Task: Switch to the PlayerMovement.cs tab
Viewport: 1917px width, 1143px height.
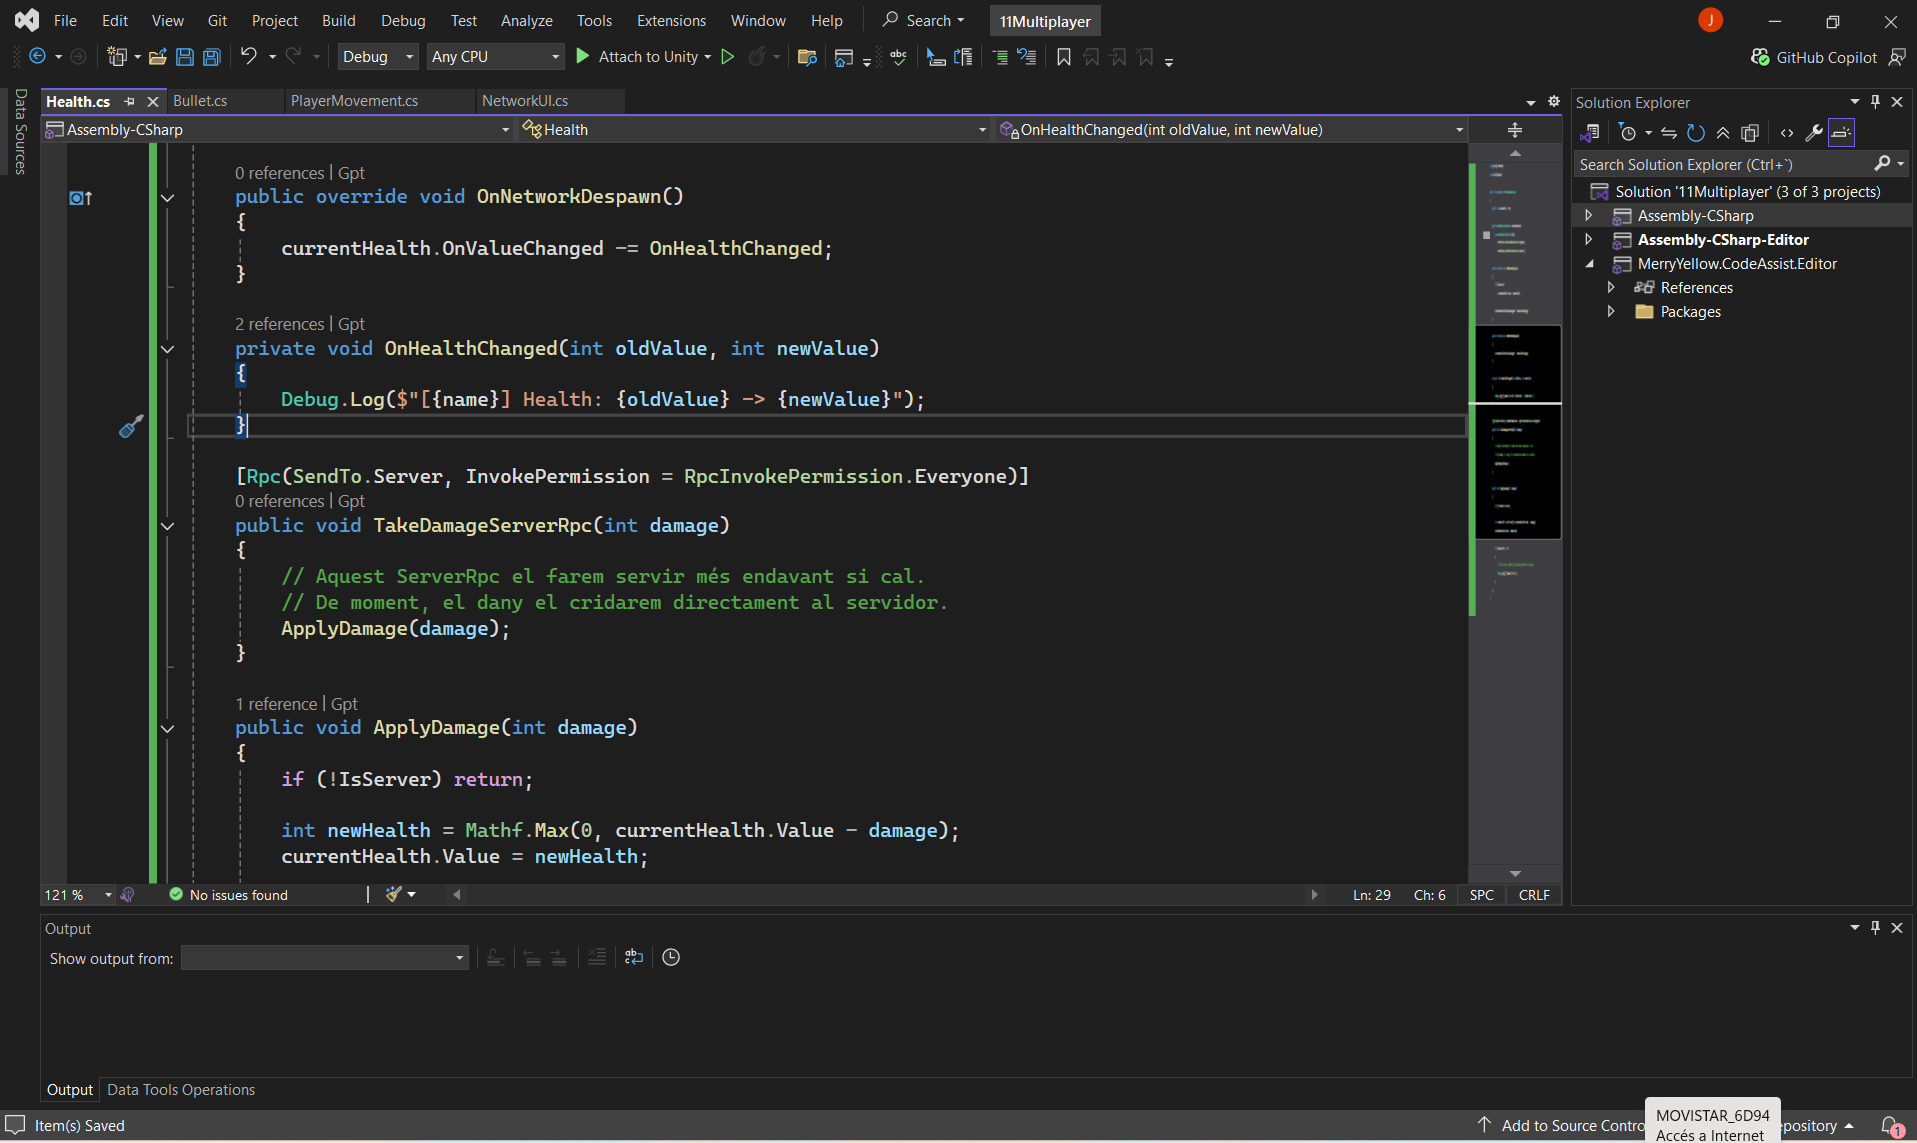Action: click(x=354, y=101)
